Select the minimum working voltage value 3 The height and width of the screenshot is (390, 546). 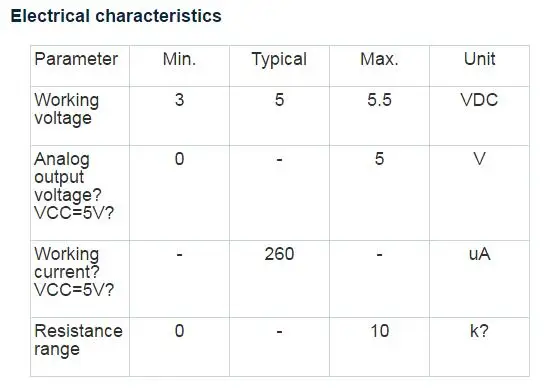(x=179, y=100)
